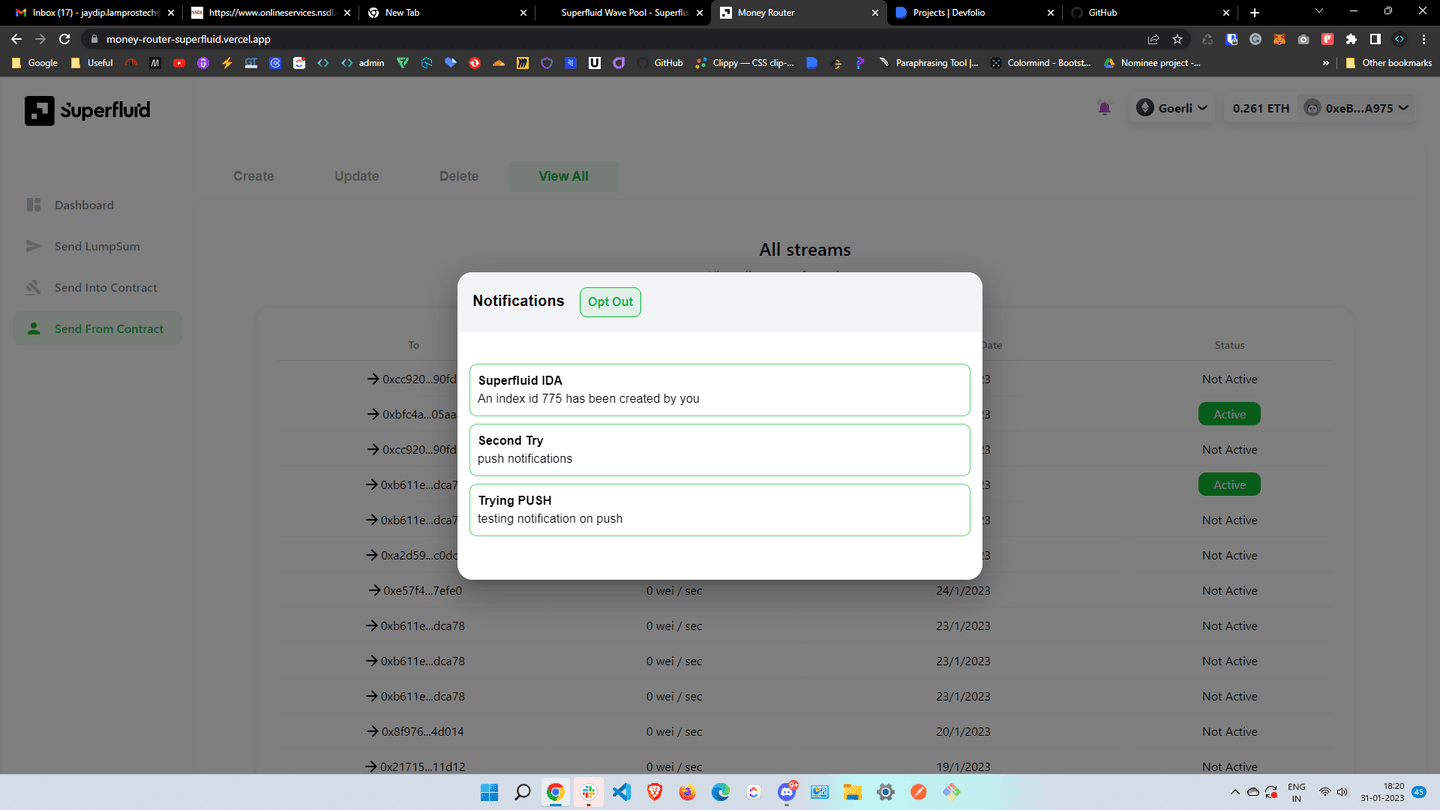Open the YouTube bookmark icon
Screen dimensions: 1440x810
(x=179, y=63)
